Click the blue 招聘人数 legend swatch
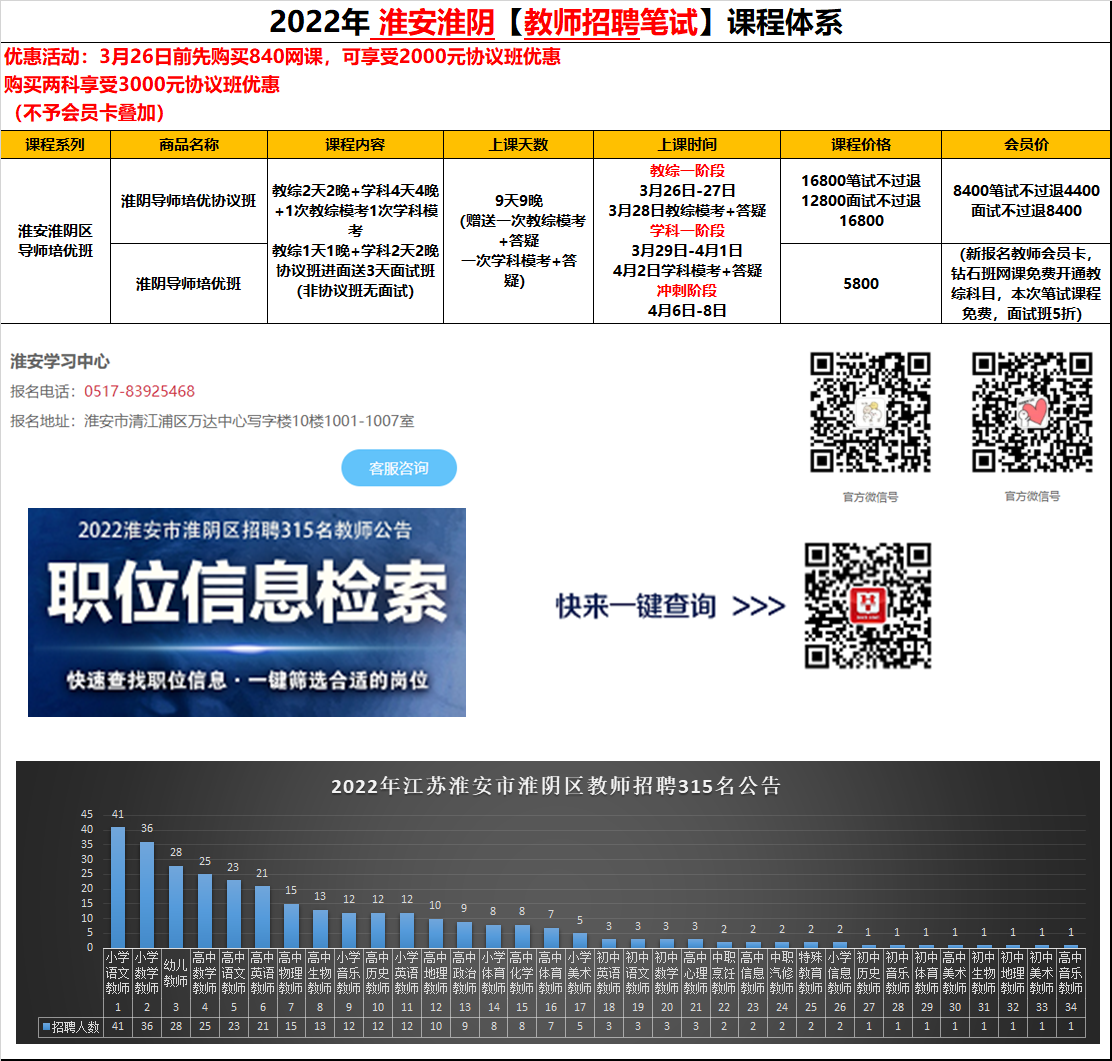Viewport: 1112px width, 1061px height. click(x=46, y=1027)
